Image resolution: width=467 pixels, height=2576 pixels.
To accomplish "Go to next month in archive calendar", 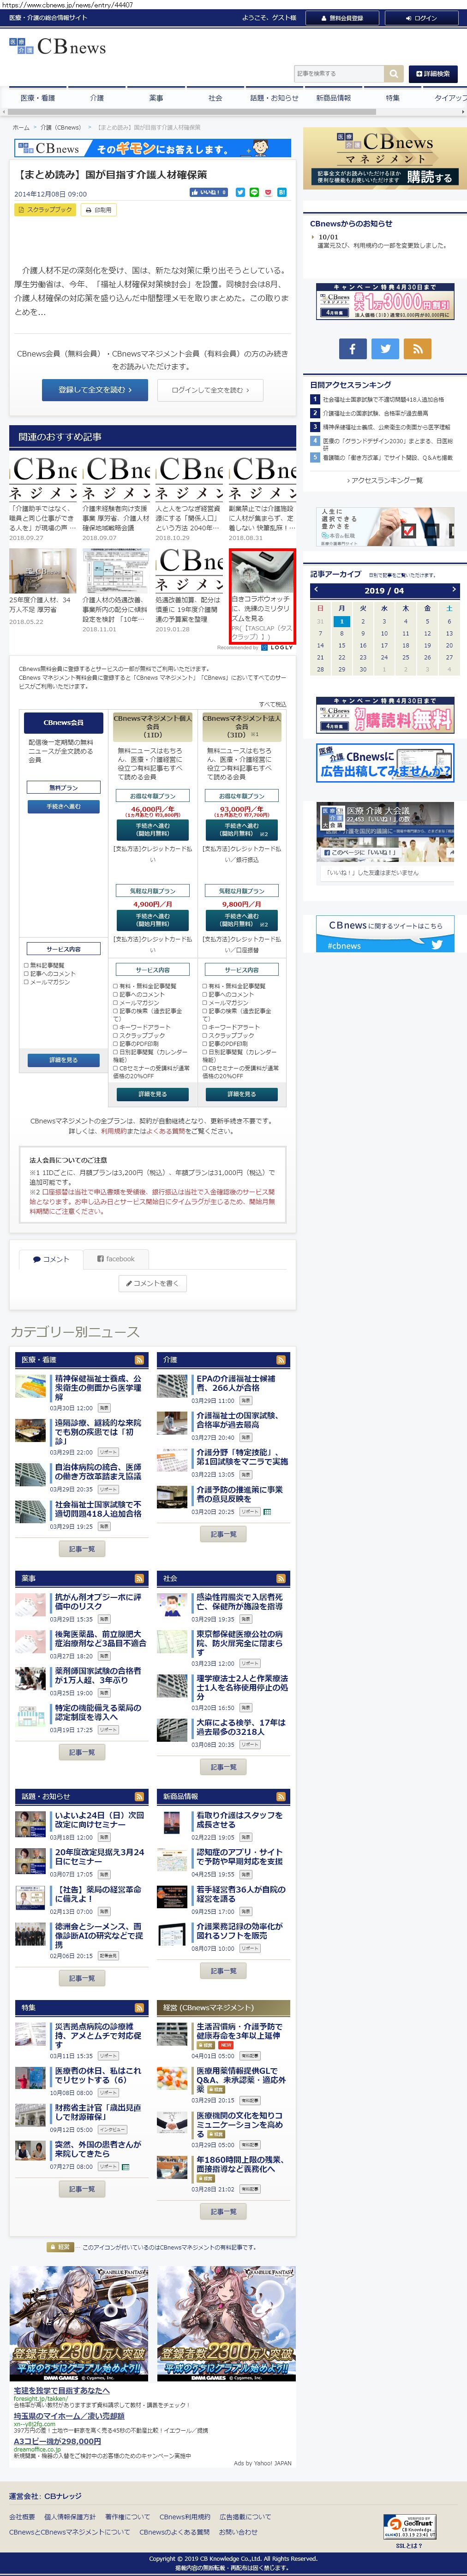I will click(453, 590).
